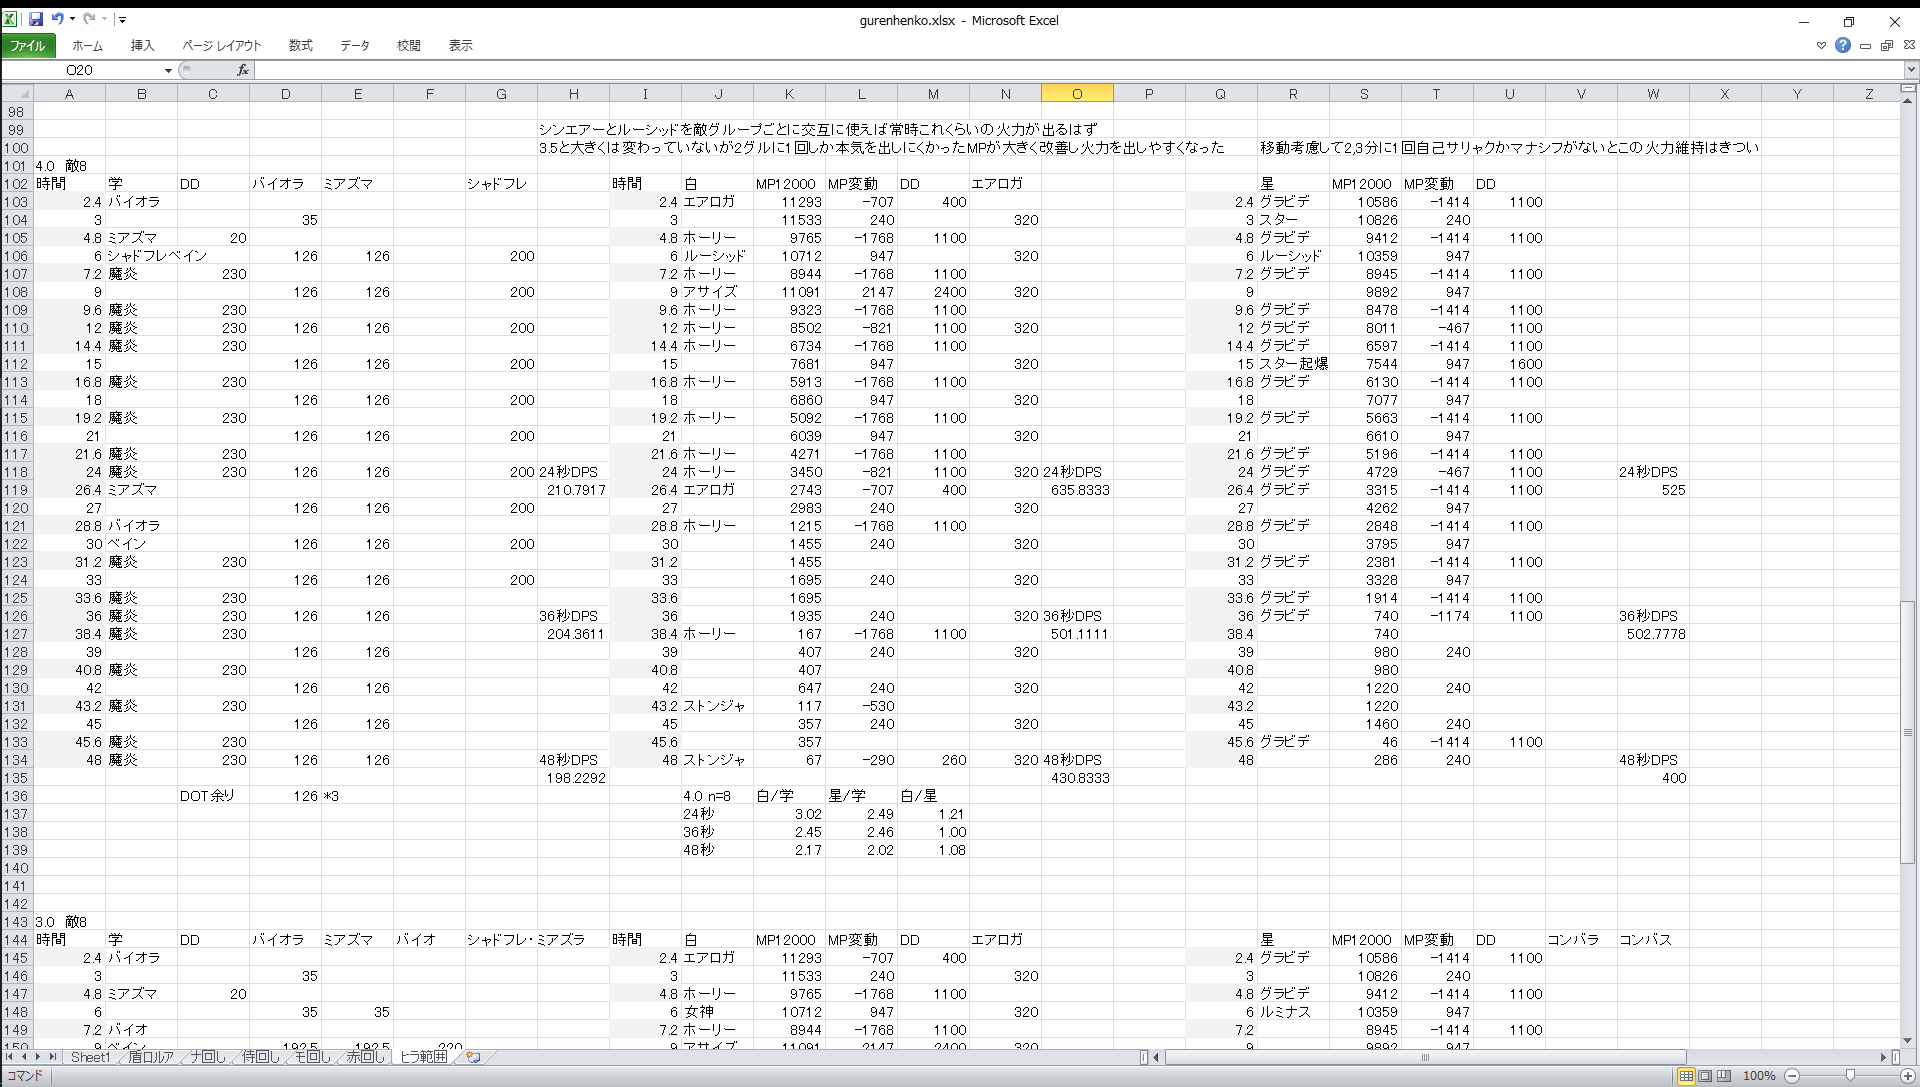The image size is (1920, 1087).
Task: Click into the formula bar field
Action: [x=1078, y=70]
